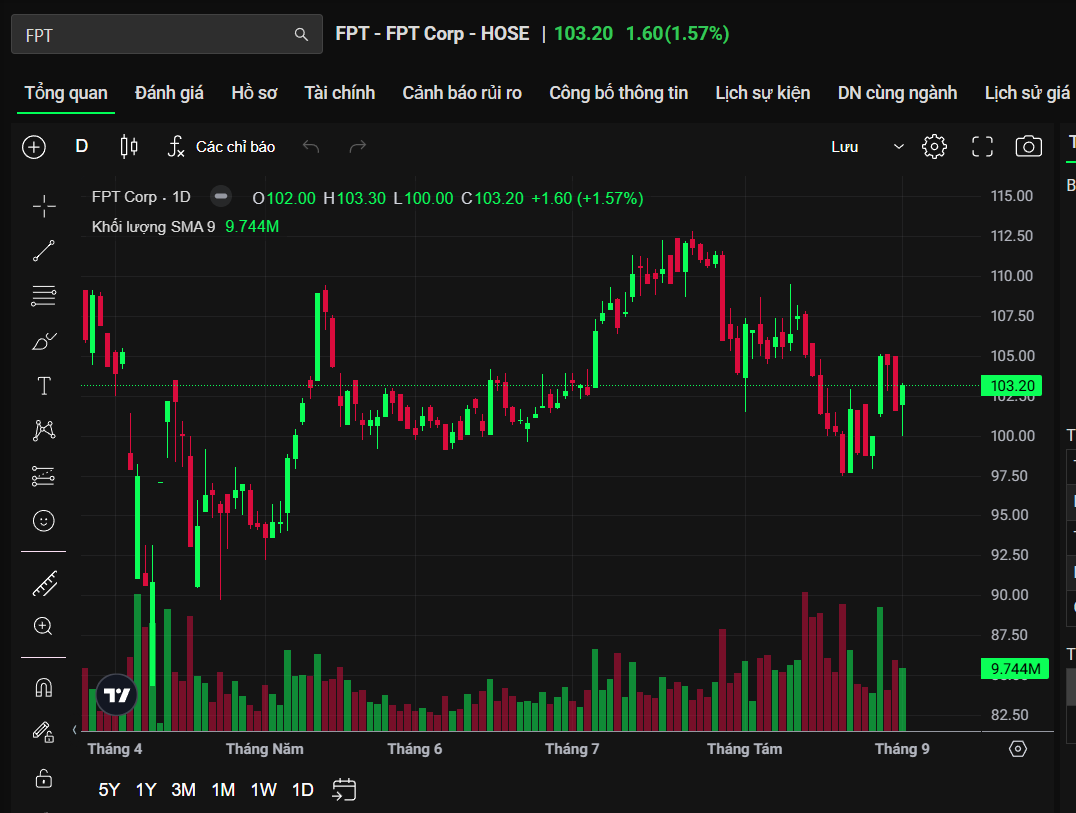Expand the Lưu dropdown arrow
The height and width of the screenshot is (813, 1076).
(898, 147)
